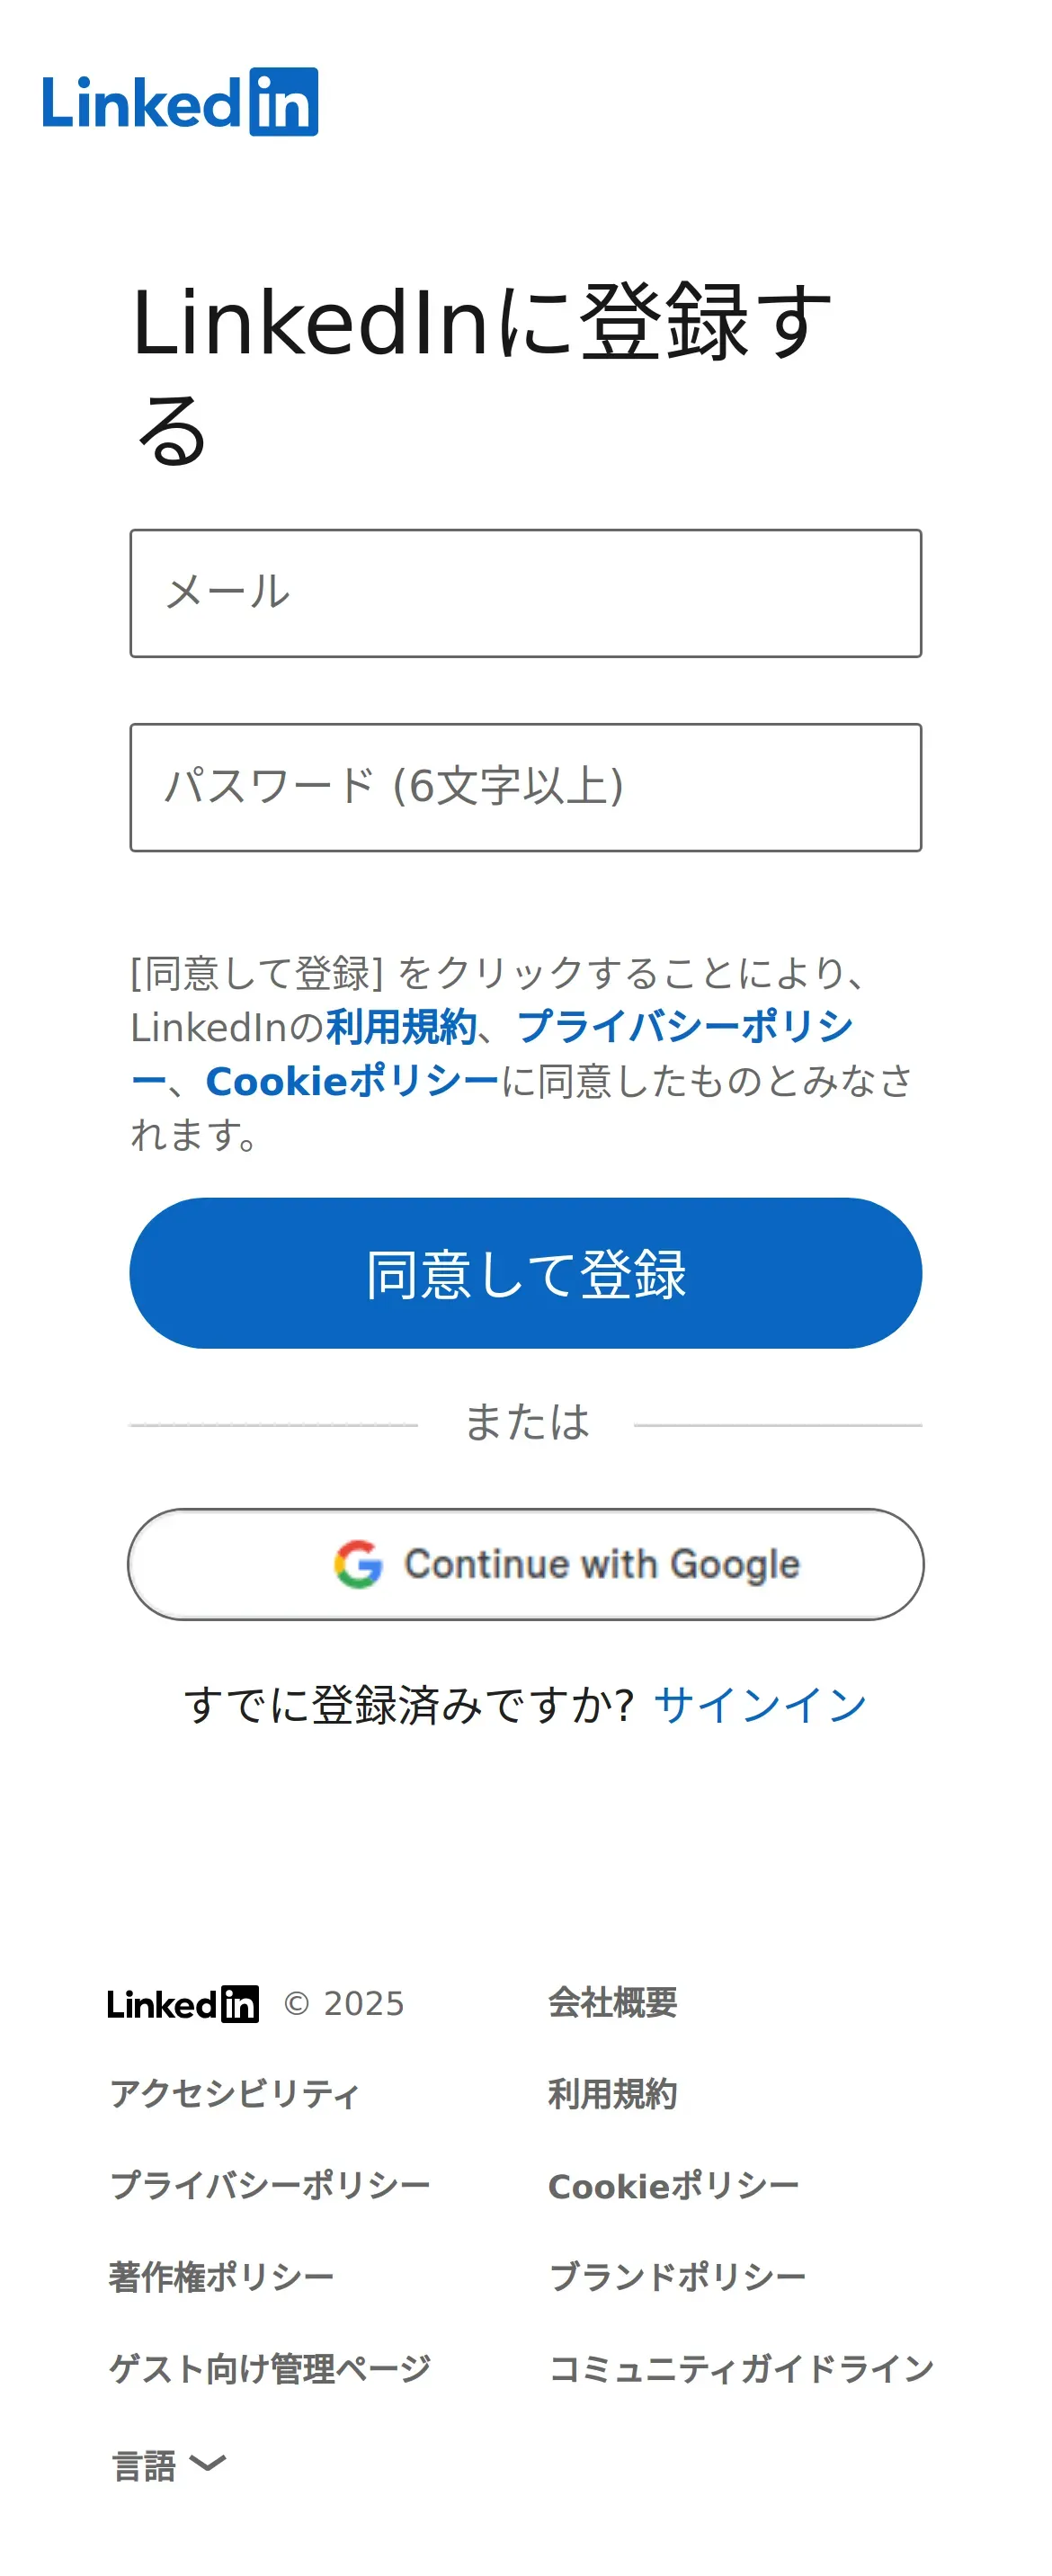The width and height of the screenshot is (1052, 2576).
Task: Open 著作権ポリシー footer link
Action: click(221, 2277)
